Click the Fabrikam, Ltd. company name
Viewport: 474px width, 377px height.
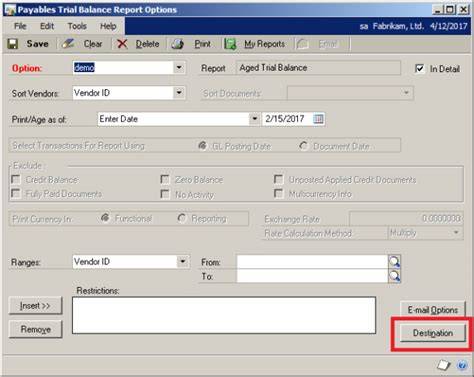[x=398, y=26]
